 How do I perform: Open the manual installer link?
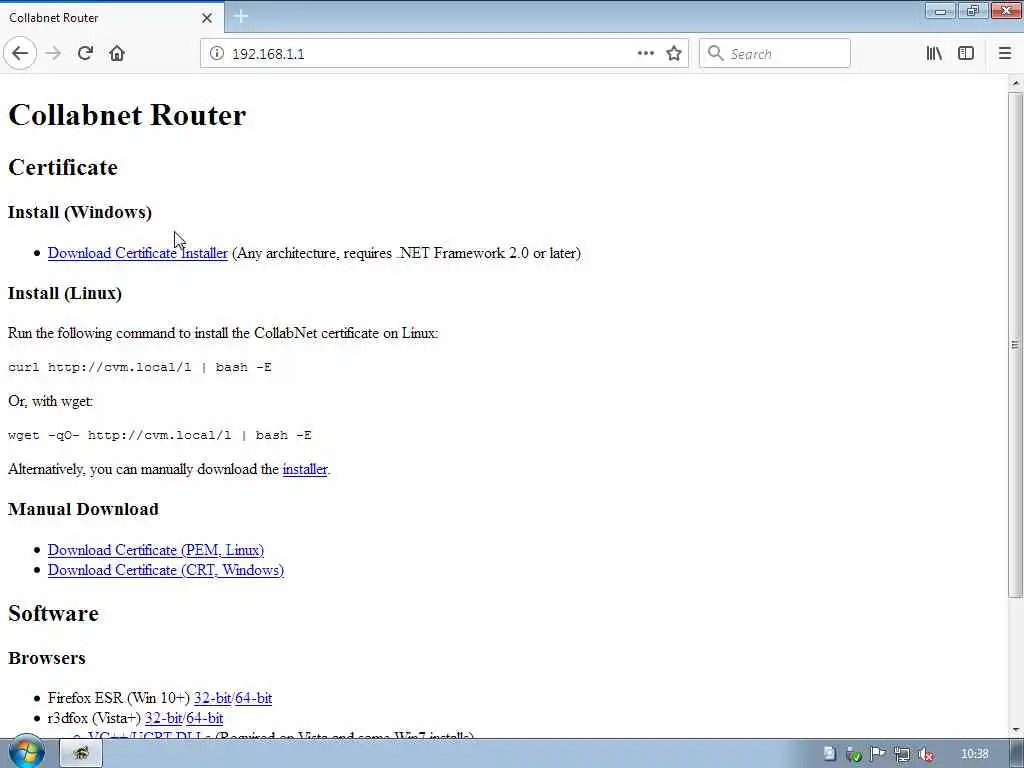(305, 470)
